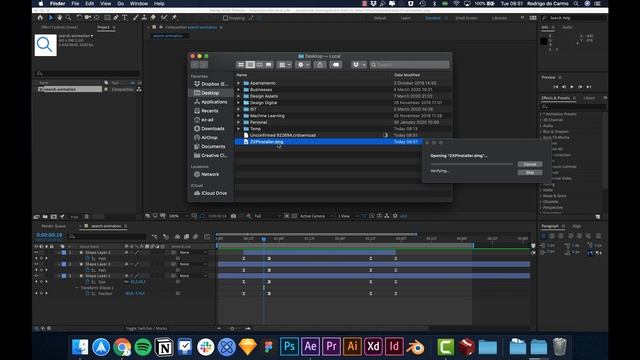This screenshot has height=360, width=640.
Task: Select the Pen tool
Action: tap(116, 18)
